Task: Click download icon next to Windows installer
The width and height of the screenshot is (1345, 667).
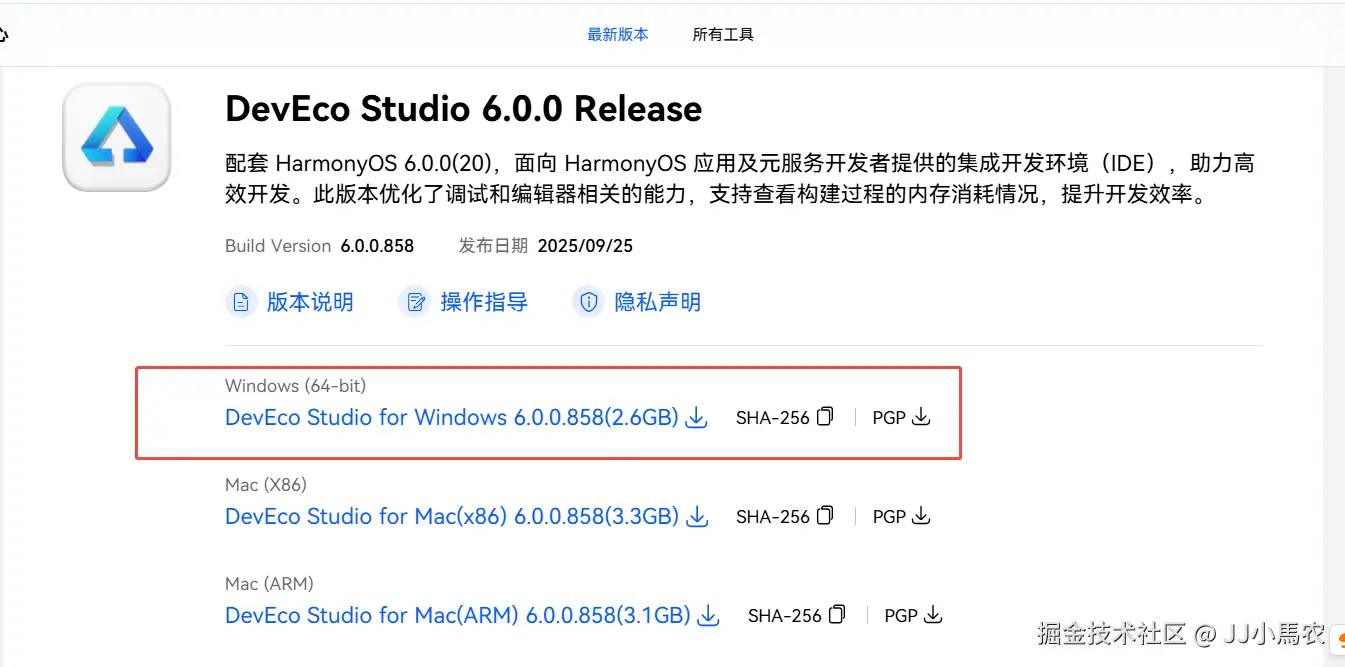Action: (x=697, y=418)
